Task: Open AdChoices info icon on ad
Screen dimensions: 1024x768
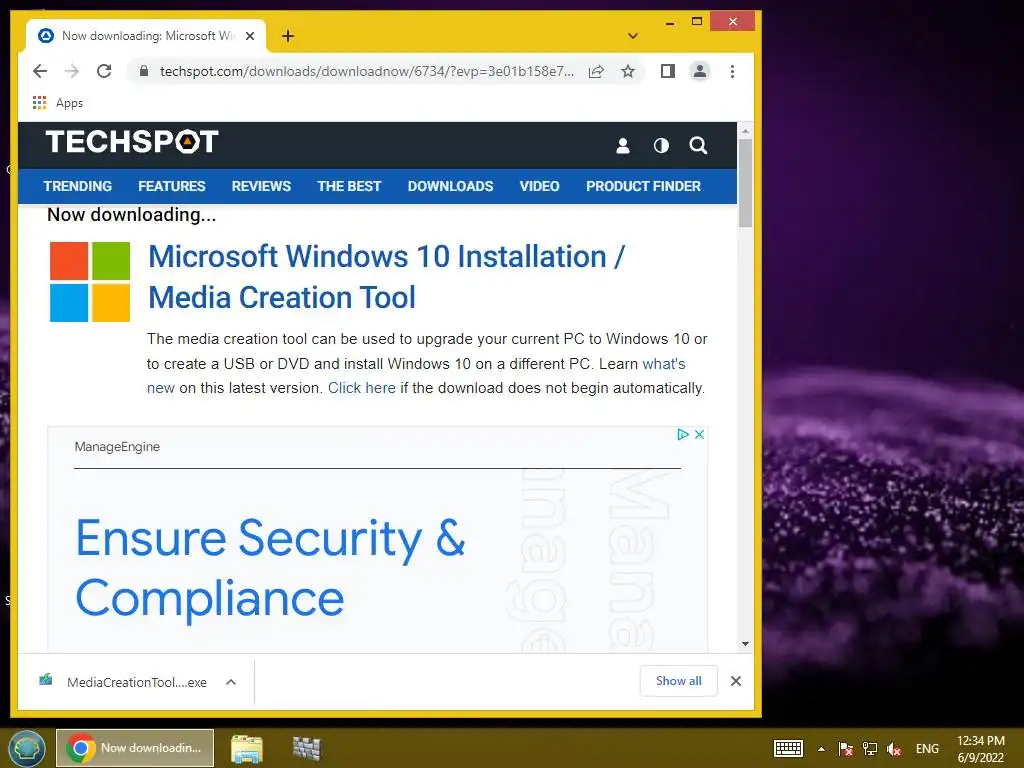Action: tap(683, 434)
